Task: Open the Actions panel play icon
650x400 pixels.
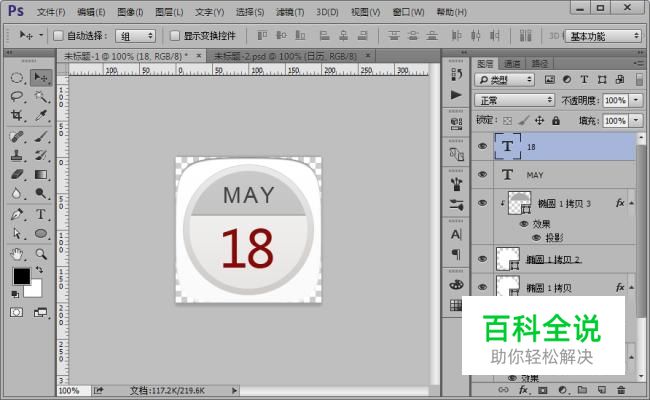Action: point(456,95)
